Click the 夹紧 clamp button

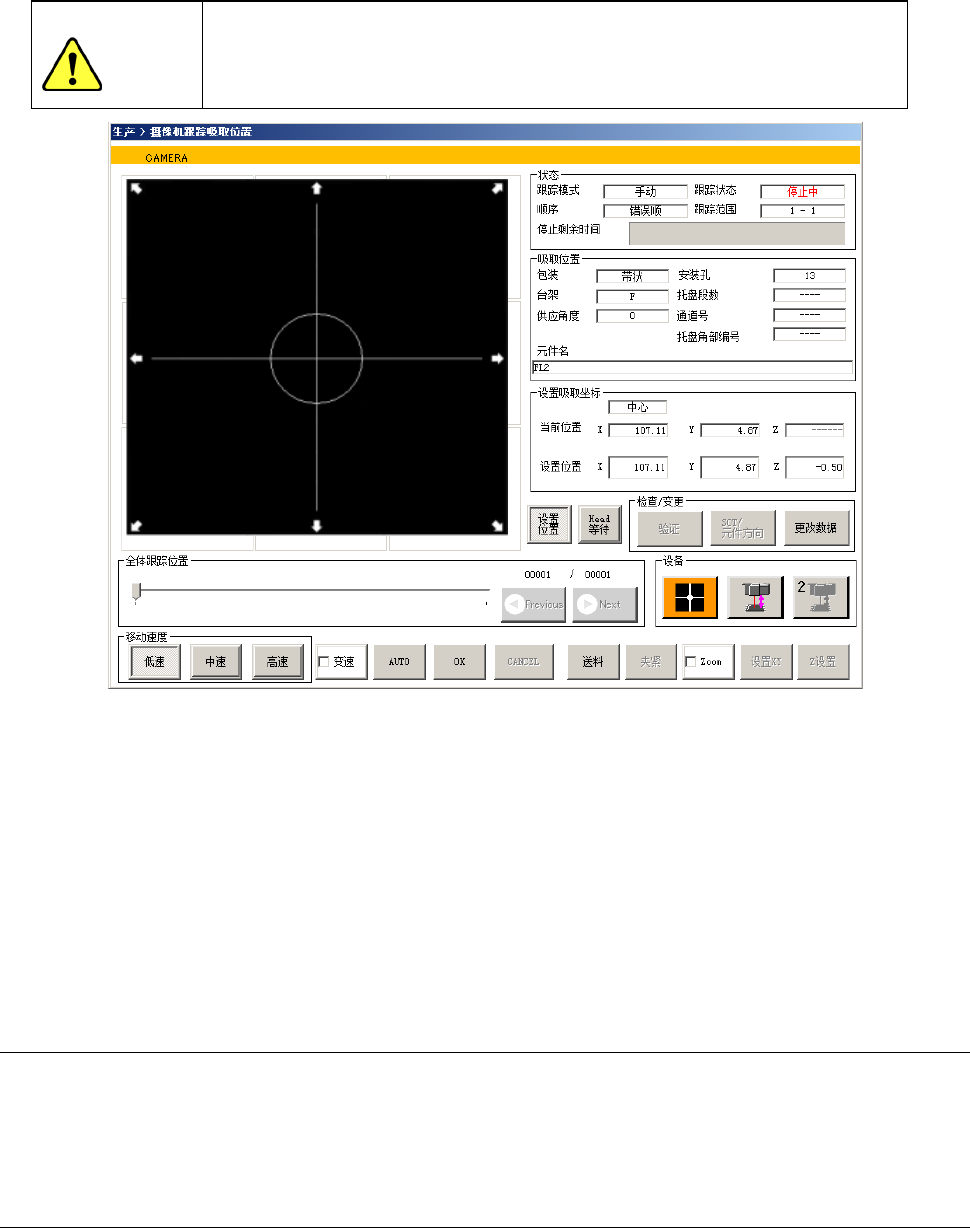click(x=651, y=662)
